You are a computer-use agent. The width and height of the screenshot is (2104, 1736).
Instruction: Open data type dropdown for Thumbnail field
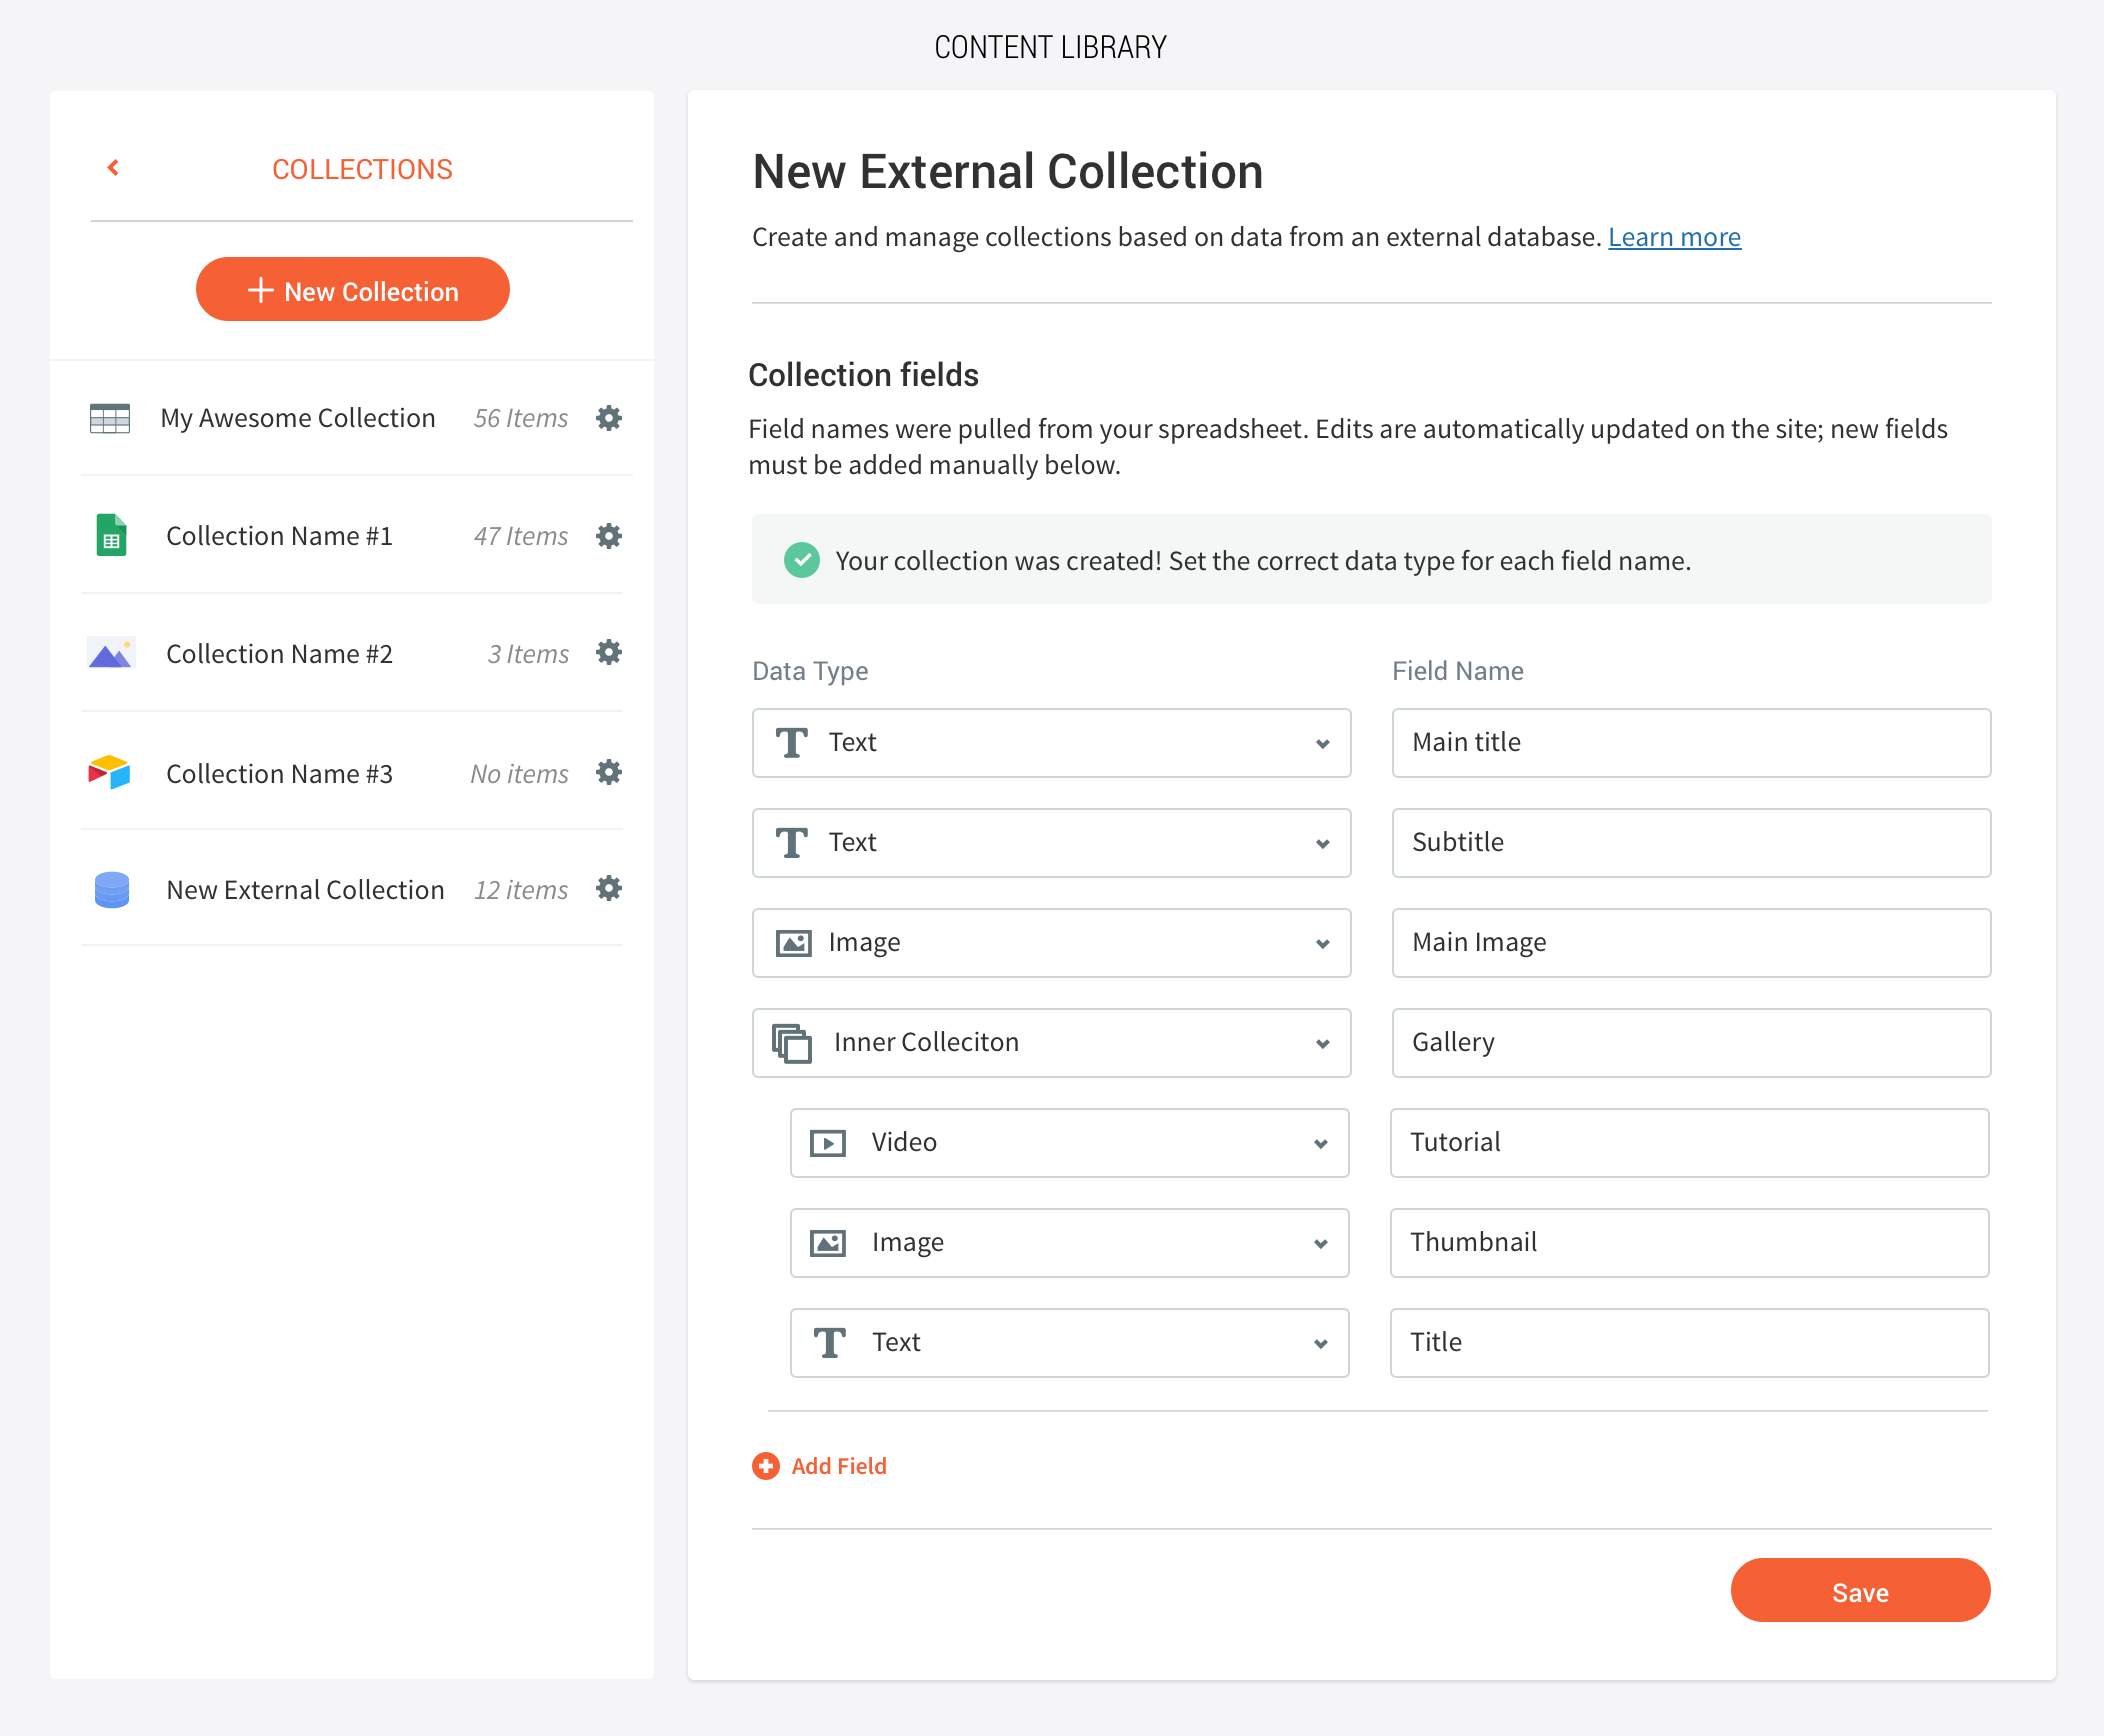click(1068, 1243)
